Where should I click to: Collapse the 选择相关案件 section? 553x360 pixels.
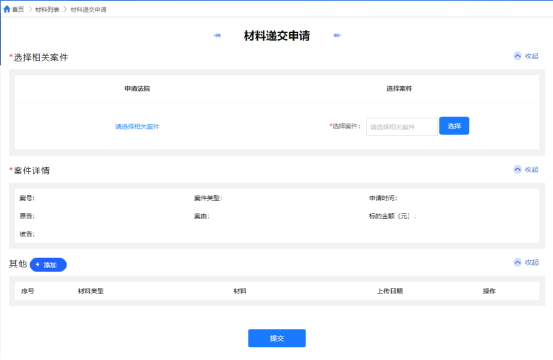click(526, 56)
